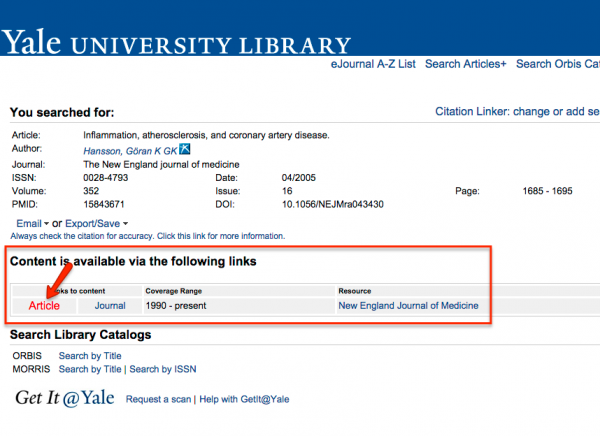Open Help with GetIt@Yale link
600x436 pixels.
tap(244, 399)
